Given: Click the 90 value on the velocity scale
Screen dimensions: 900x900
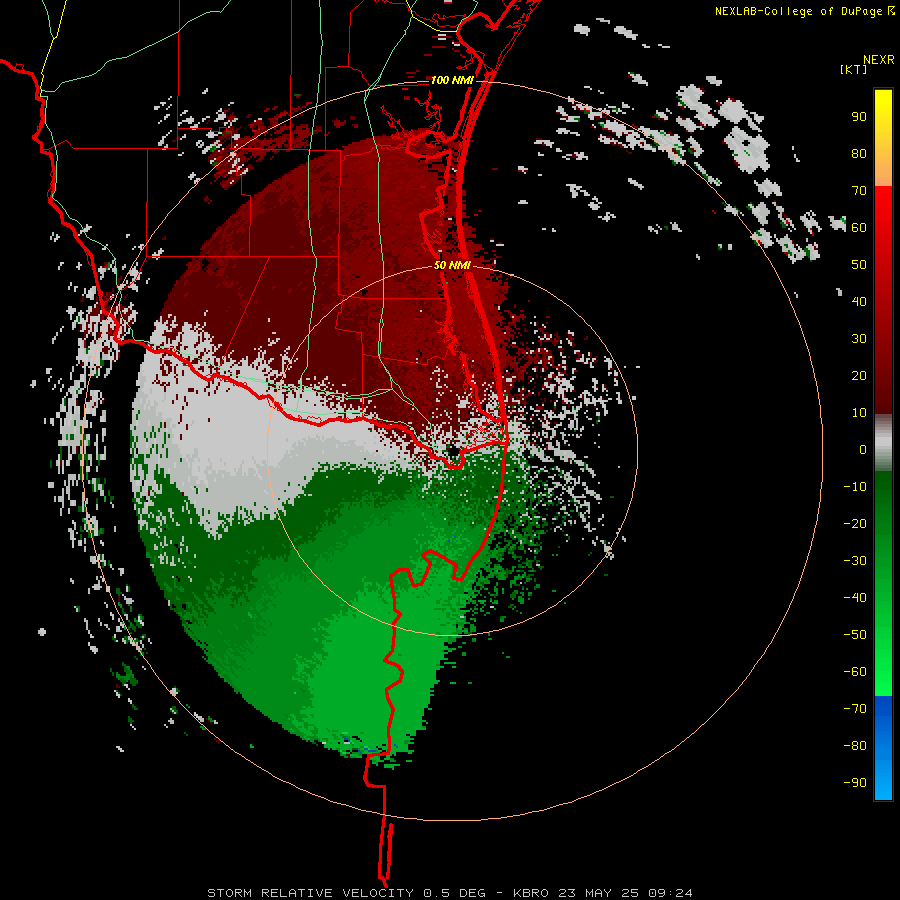Looking at the screenshot, I should click(859, 117).
